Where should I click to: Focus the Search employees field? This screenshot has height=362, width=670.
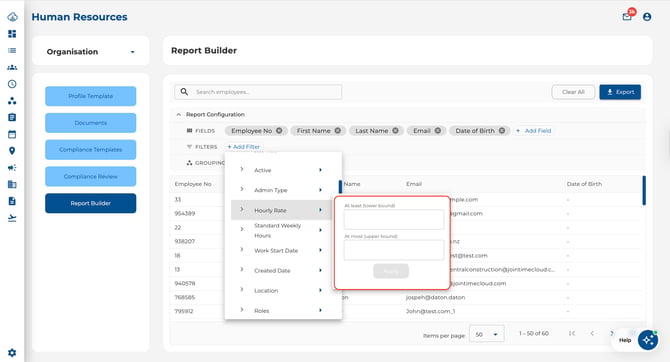[258, 92]
